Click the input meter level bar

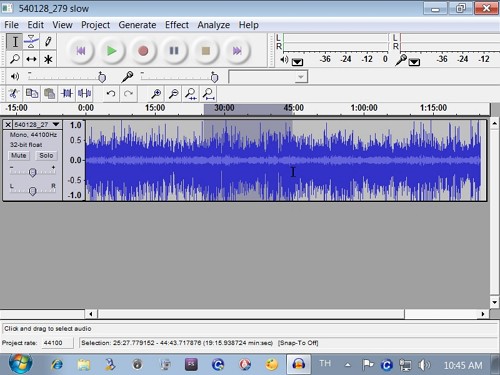coord(450,42)
